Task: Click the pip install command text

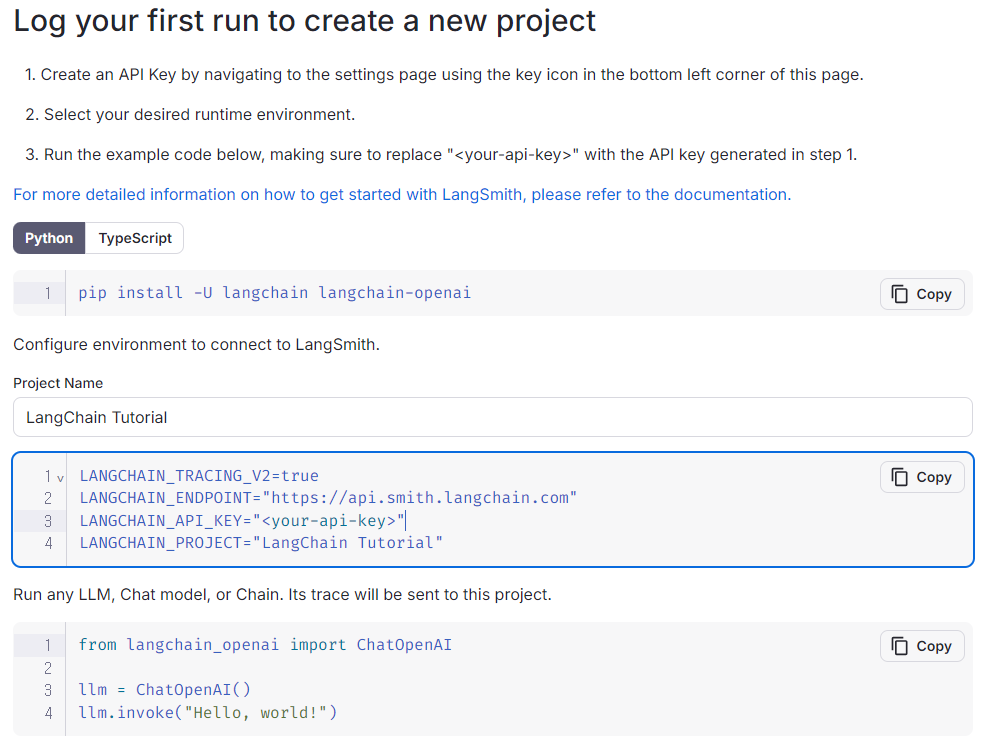Action: click(x=274, y=293)
